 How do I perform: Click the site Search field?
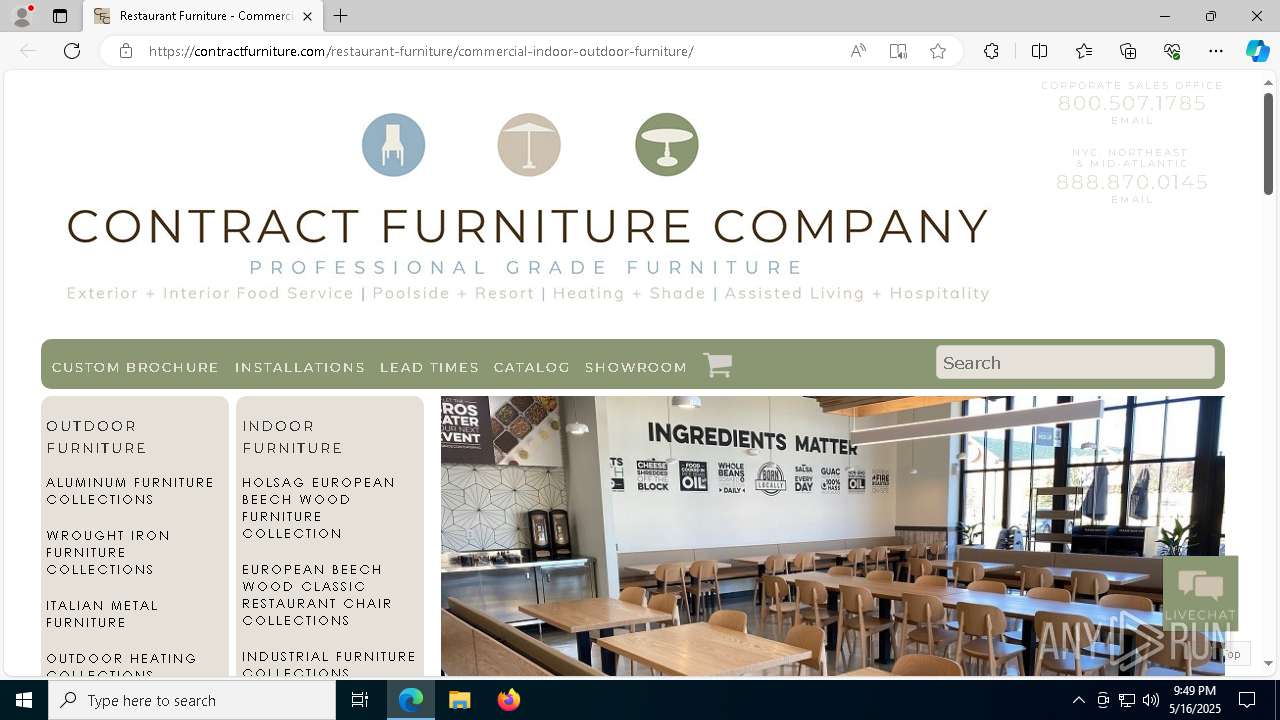(x=1075, y=362)
